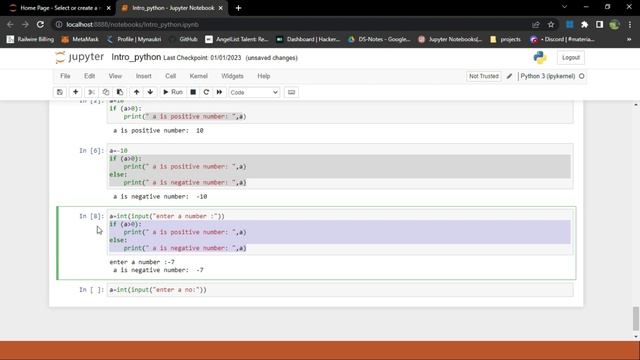Image resolution: width=640 pixels, height=360 pixels.
Task: Click the Save and Checkpoint toolbar icon
Action: click(60, 92)
